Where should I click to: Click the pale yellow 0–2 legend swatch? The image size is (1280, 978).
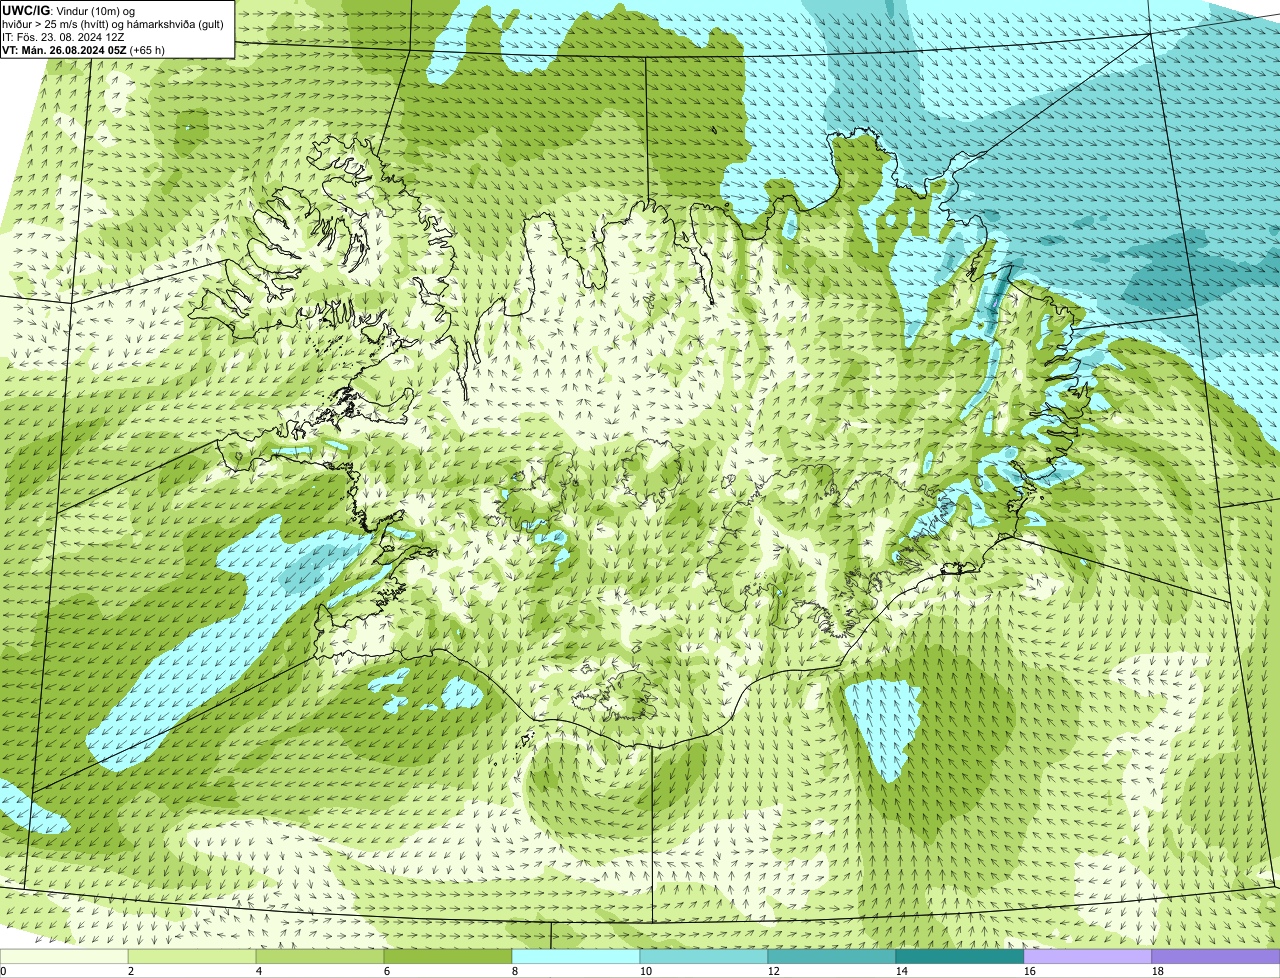64,956
